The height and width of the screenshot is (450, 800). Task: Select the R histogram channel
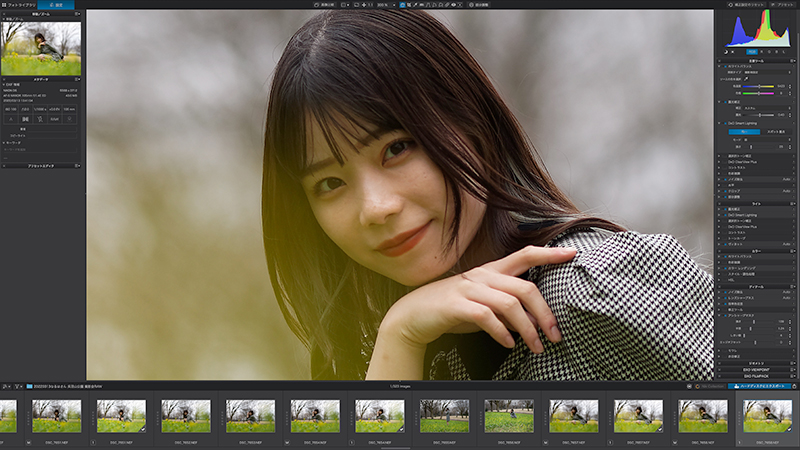(762, 52)
